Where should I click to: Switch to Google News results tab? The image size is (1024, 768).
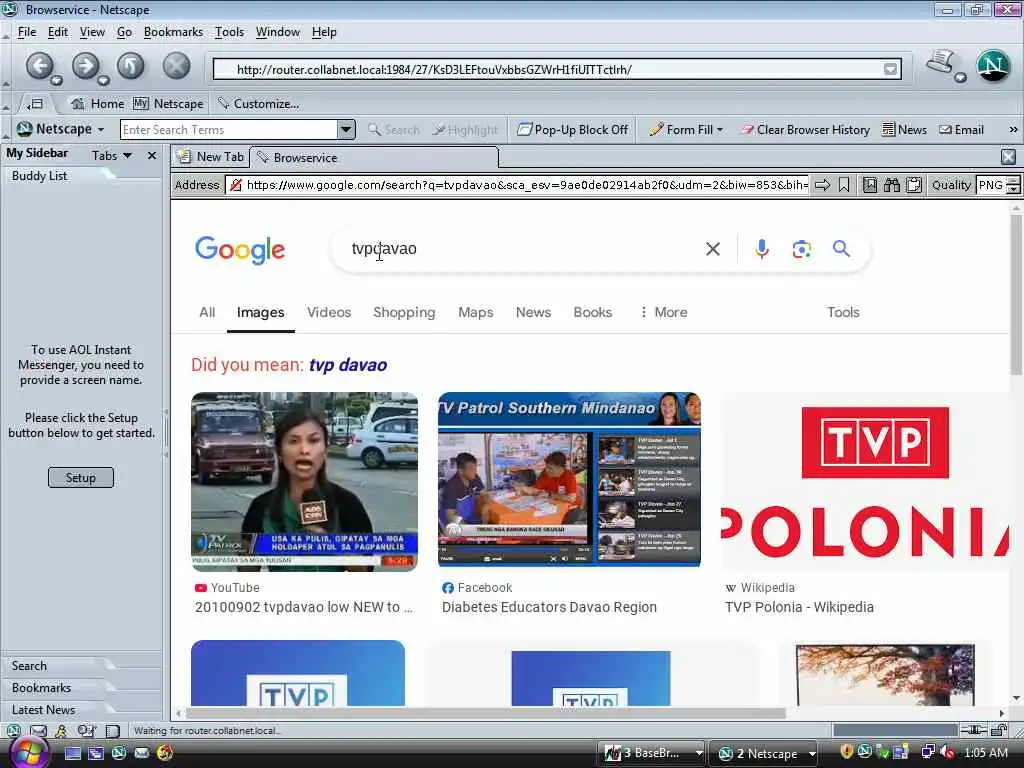tap(534, 312)
